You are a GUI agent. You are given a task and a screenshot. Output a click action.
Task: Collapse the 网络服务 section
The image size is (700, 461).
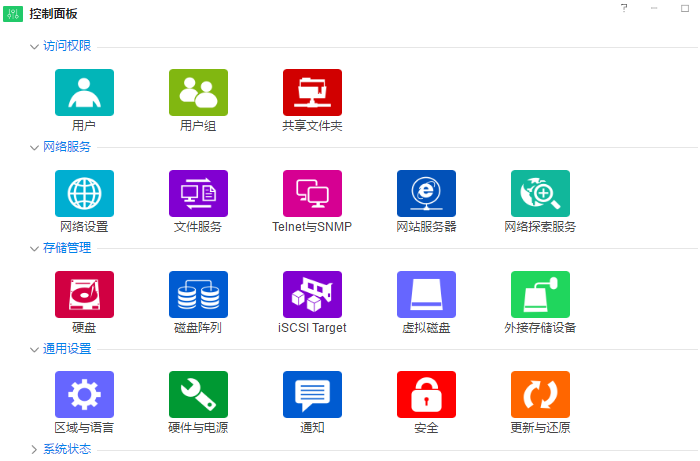[34, 147]
